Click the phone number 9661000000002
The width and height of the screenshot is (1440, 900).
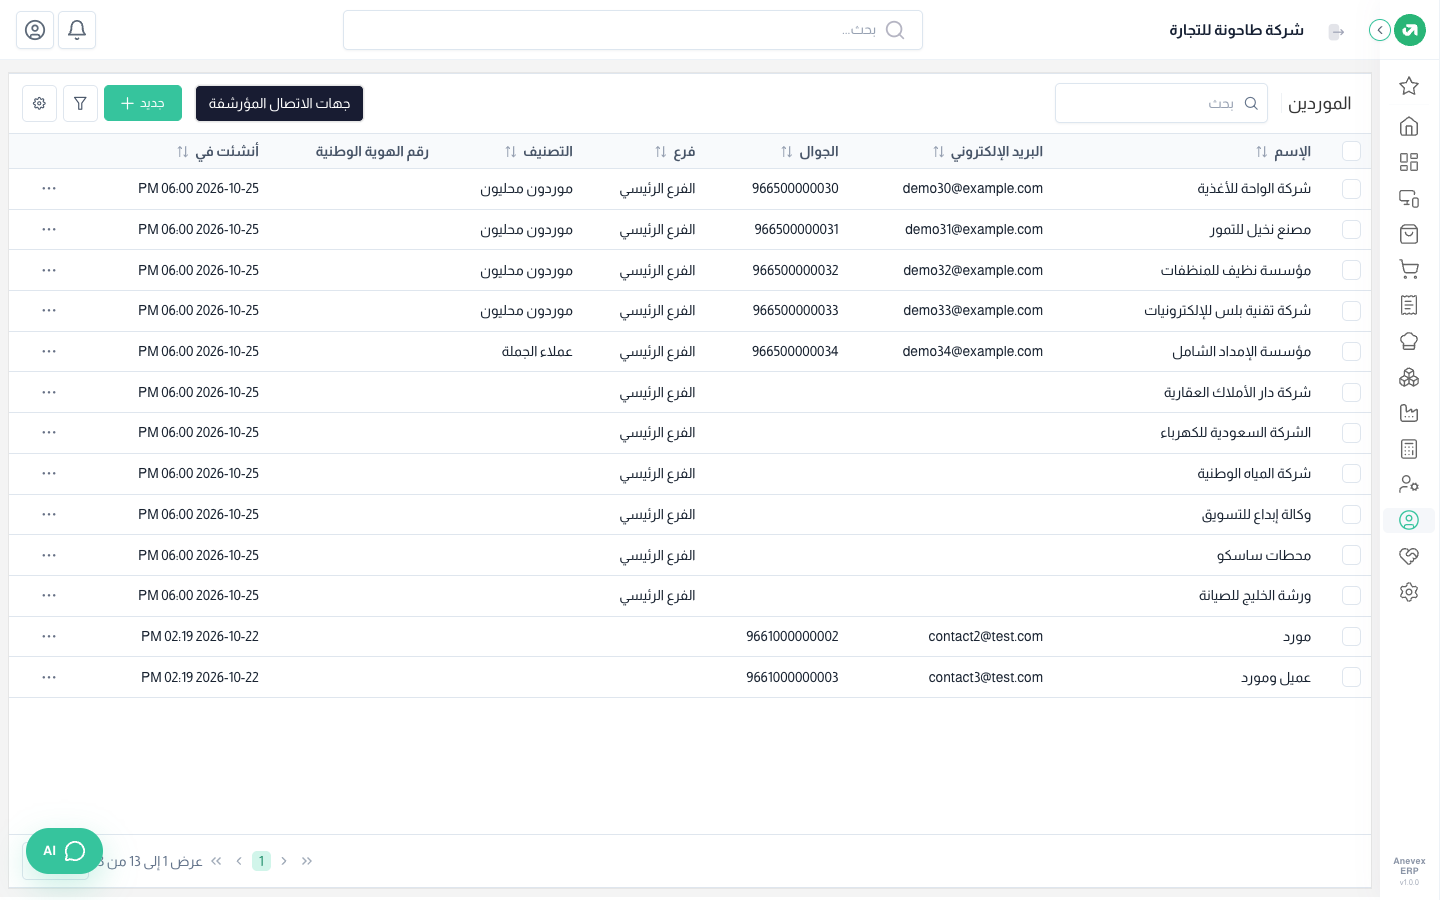pyautogui.click(x=792, y=636)
